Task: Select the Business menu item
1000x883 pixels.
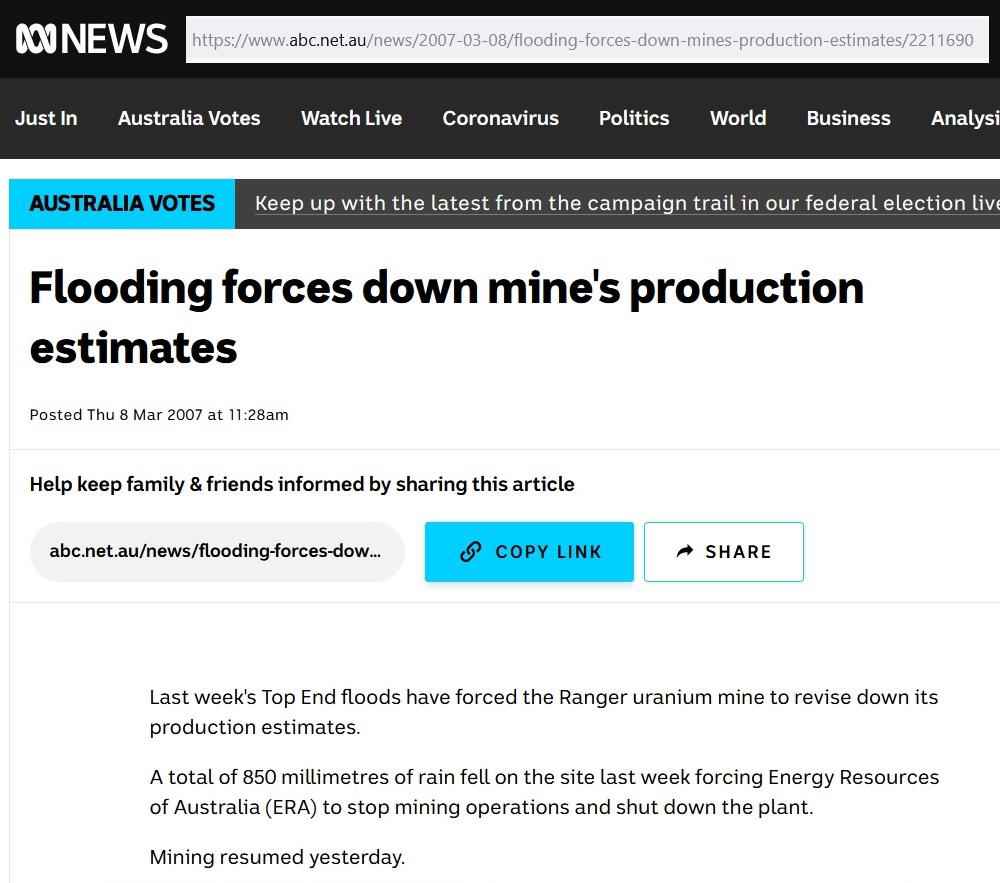Action: (848, 118)
